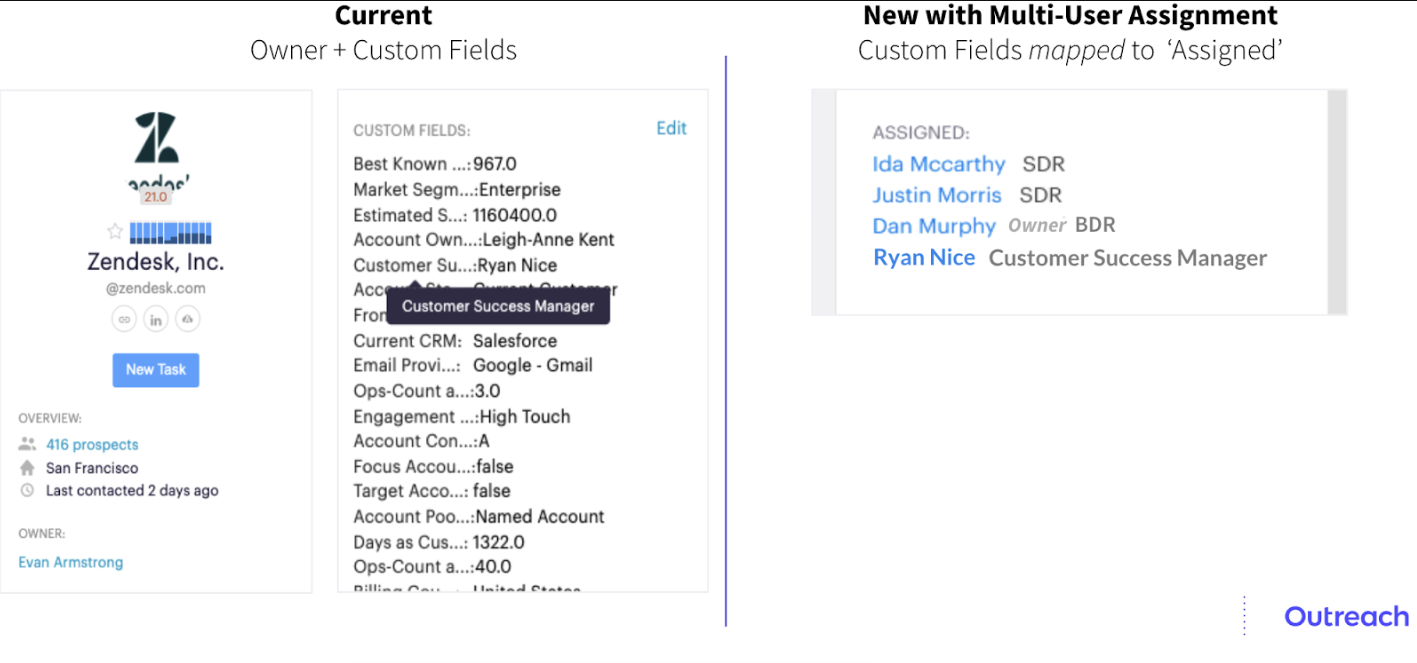The width and height of the screenshot is (1417, 663).
Task: Click the Crunchbase icon beside the LinkedIn icon
Action: point(186,319)
